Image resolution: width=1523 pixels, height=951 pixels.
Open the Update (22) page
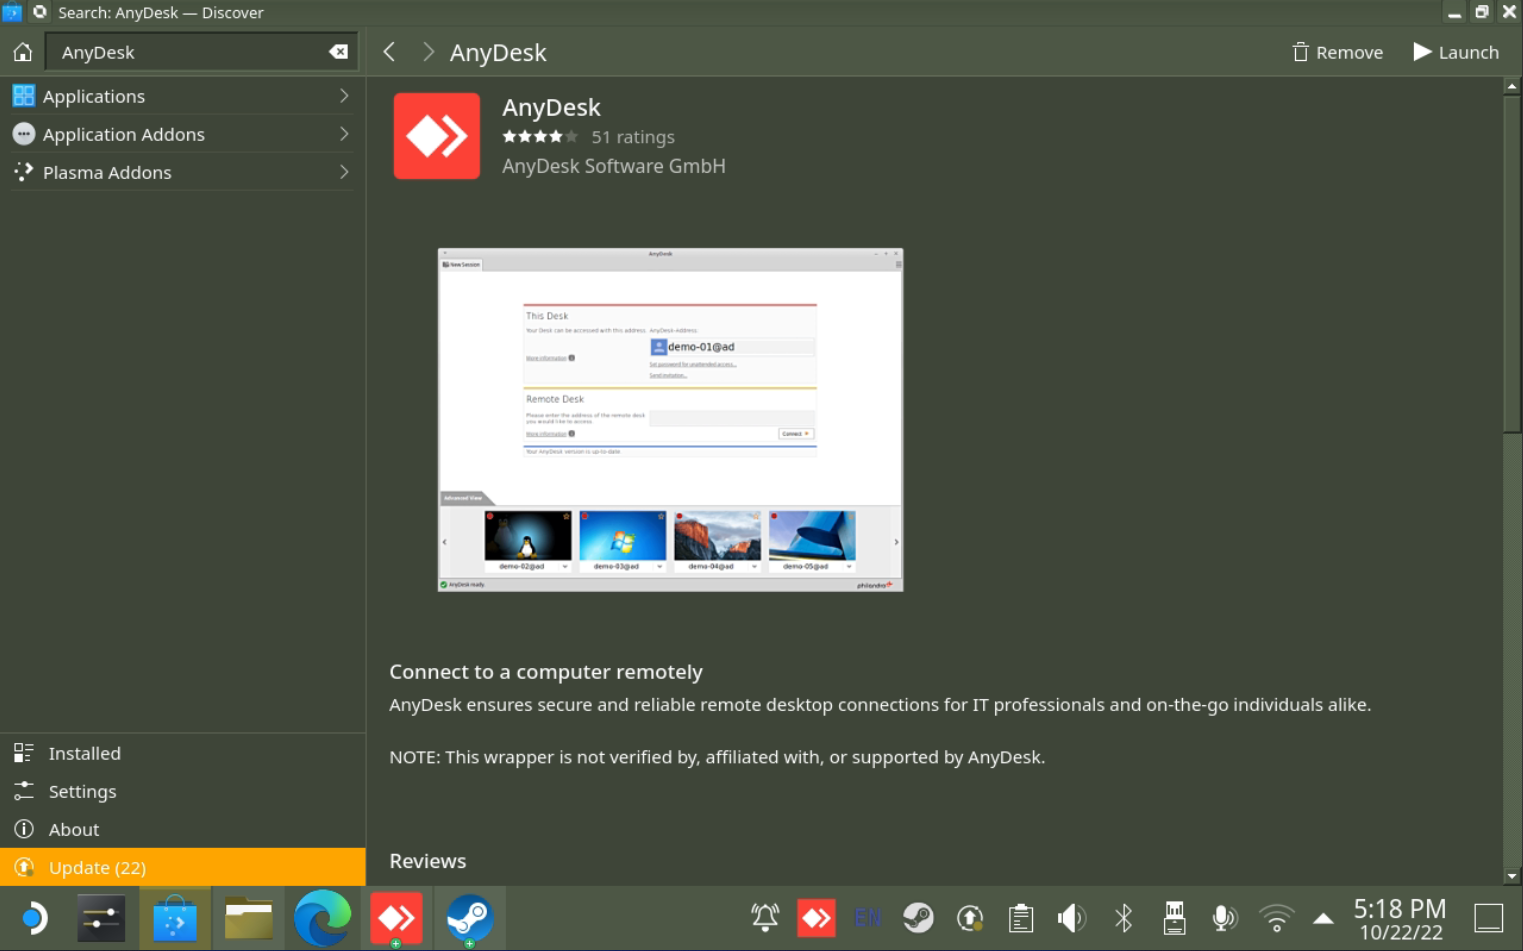tap(183, 867)
